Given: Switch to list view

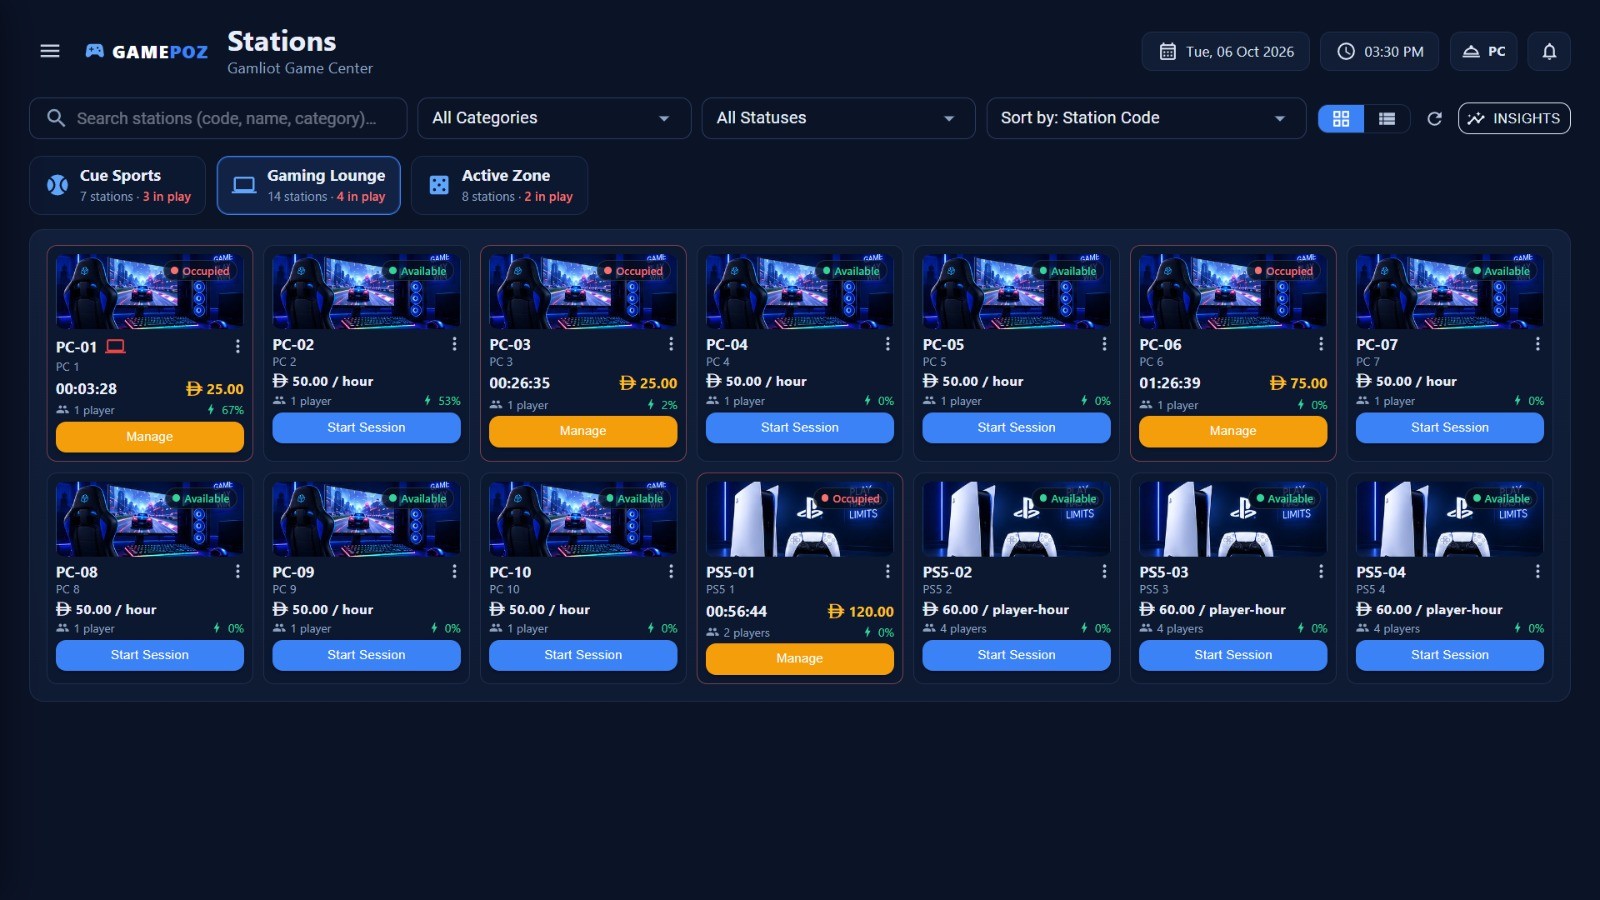Looking at the screenshot, I should point(1387,118).
